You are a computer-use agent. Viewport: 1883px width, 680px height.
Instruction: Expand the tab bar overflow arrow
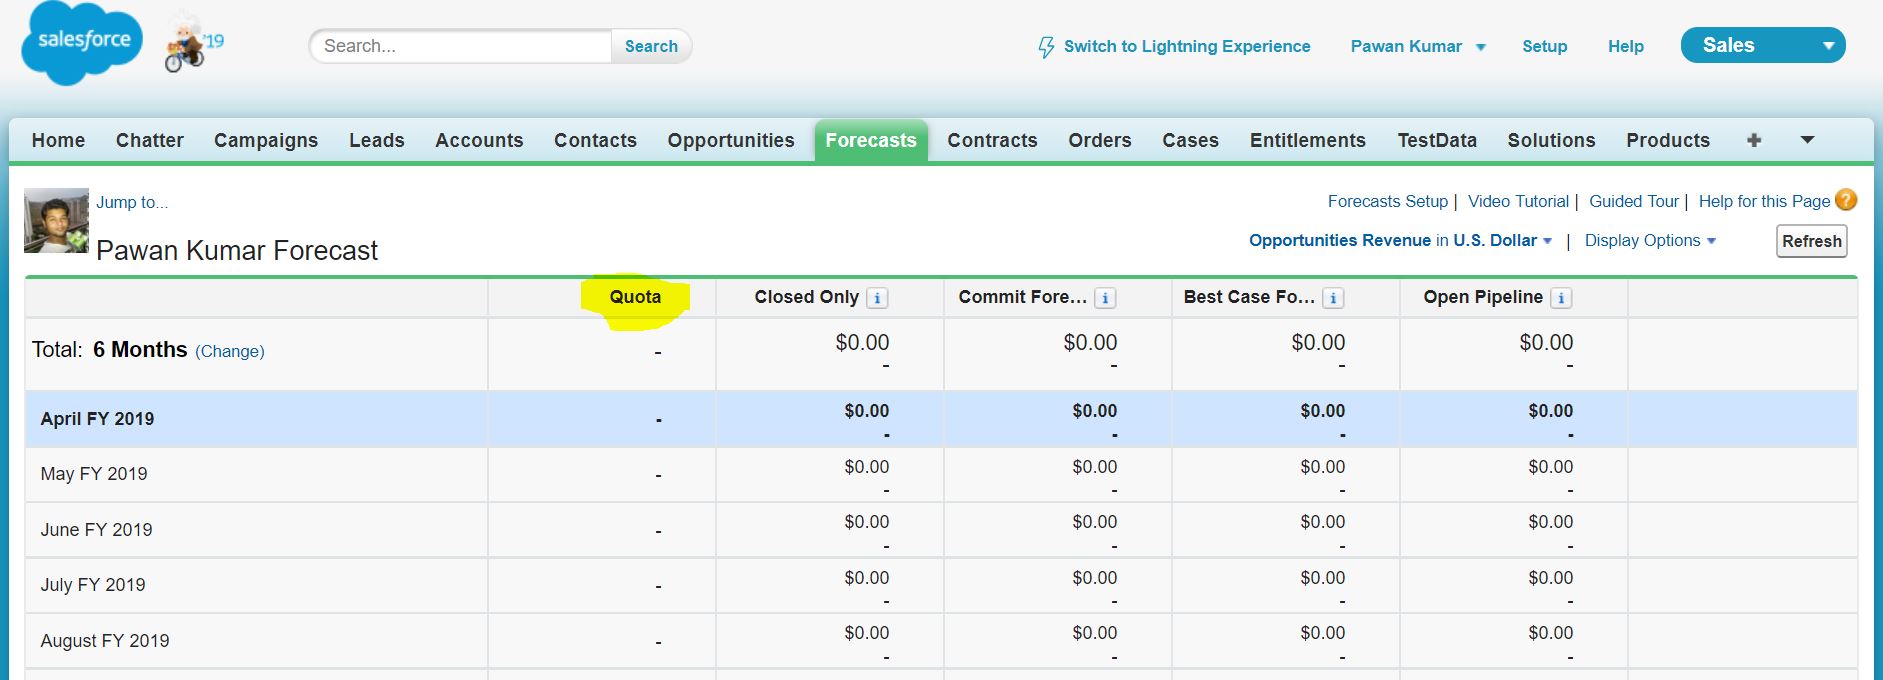point(1807,140)
